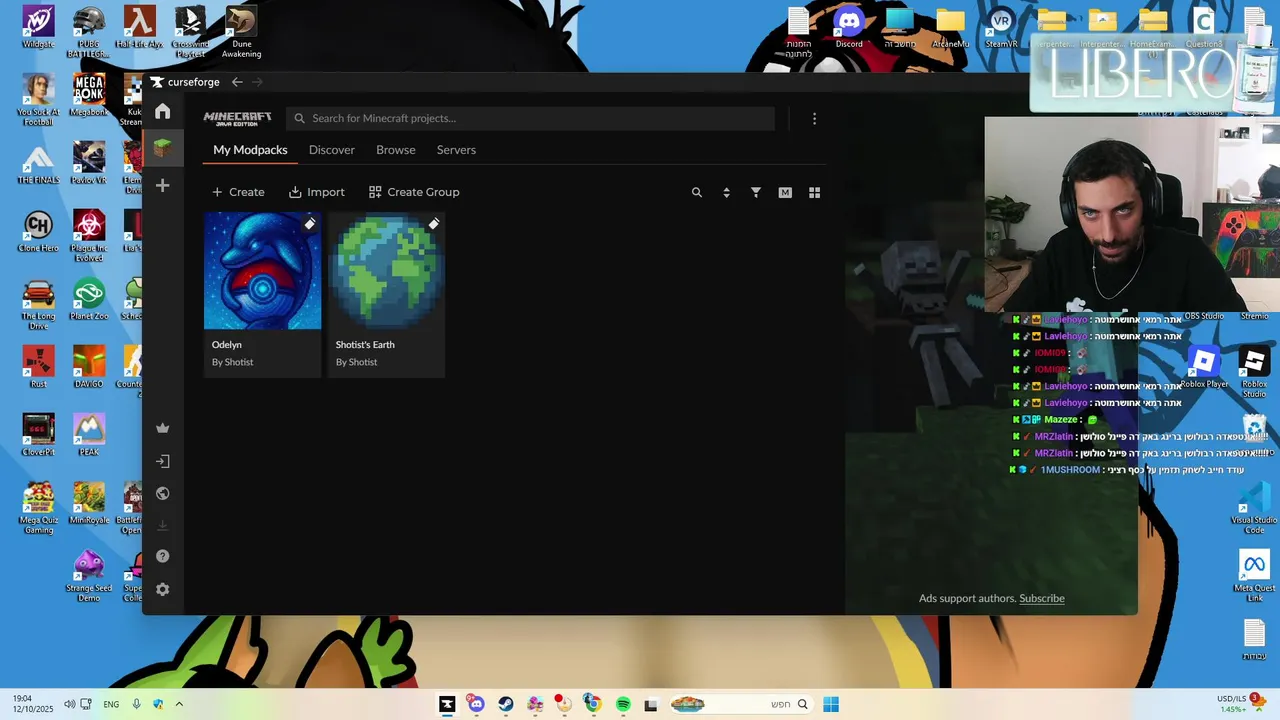Click the Windows Start button
Image resolution: width=1280 pixels, height=720 pixels.
tap(831, 704)
